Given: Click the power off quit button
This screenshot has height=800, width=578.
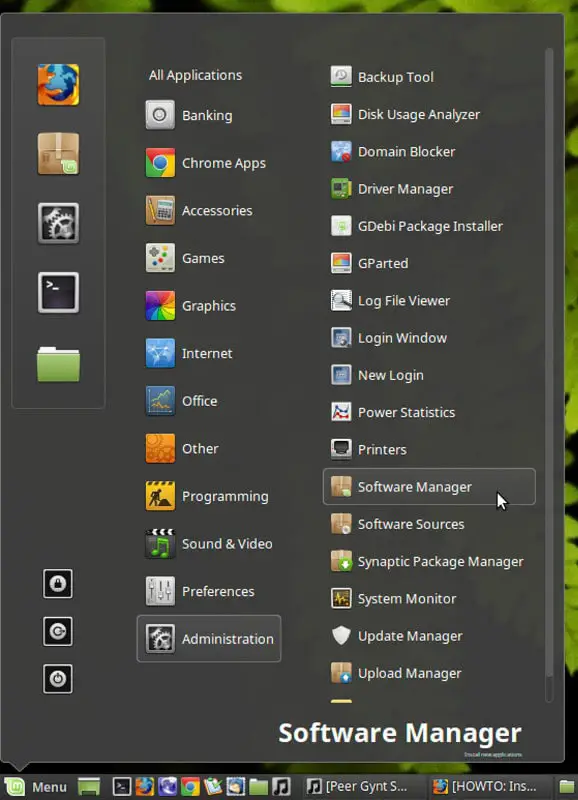Looking at the screenshot, I should coord(58,679).
